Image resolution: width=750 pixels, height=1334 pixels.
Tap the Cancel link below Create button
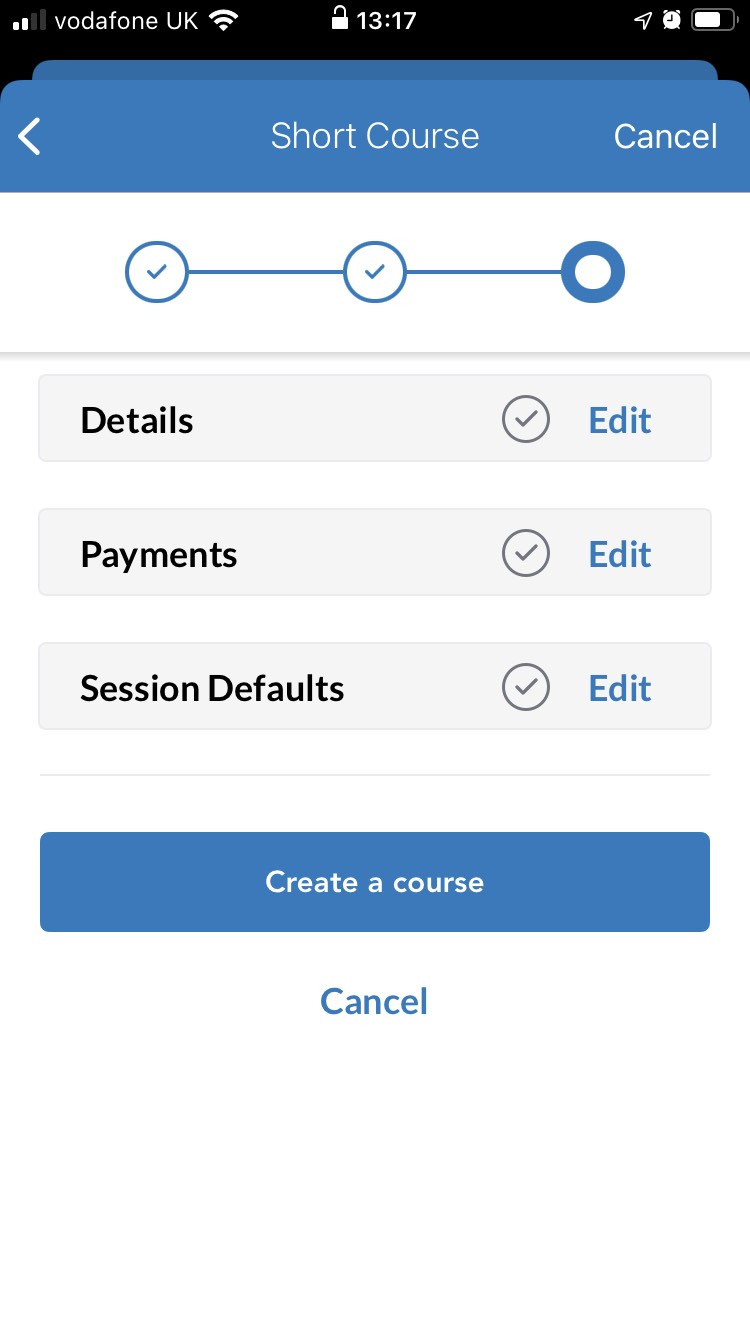pyautogui.click(x=374, y=1001)
